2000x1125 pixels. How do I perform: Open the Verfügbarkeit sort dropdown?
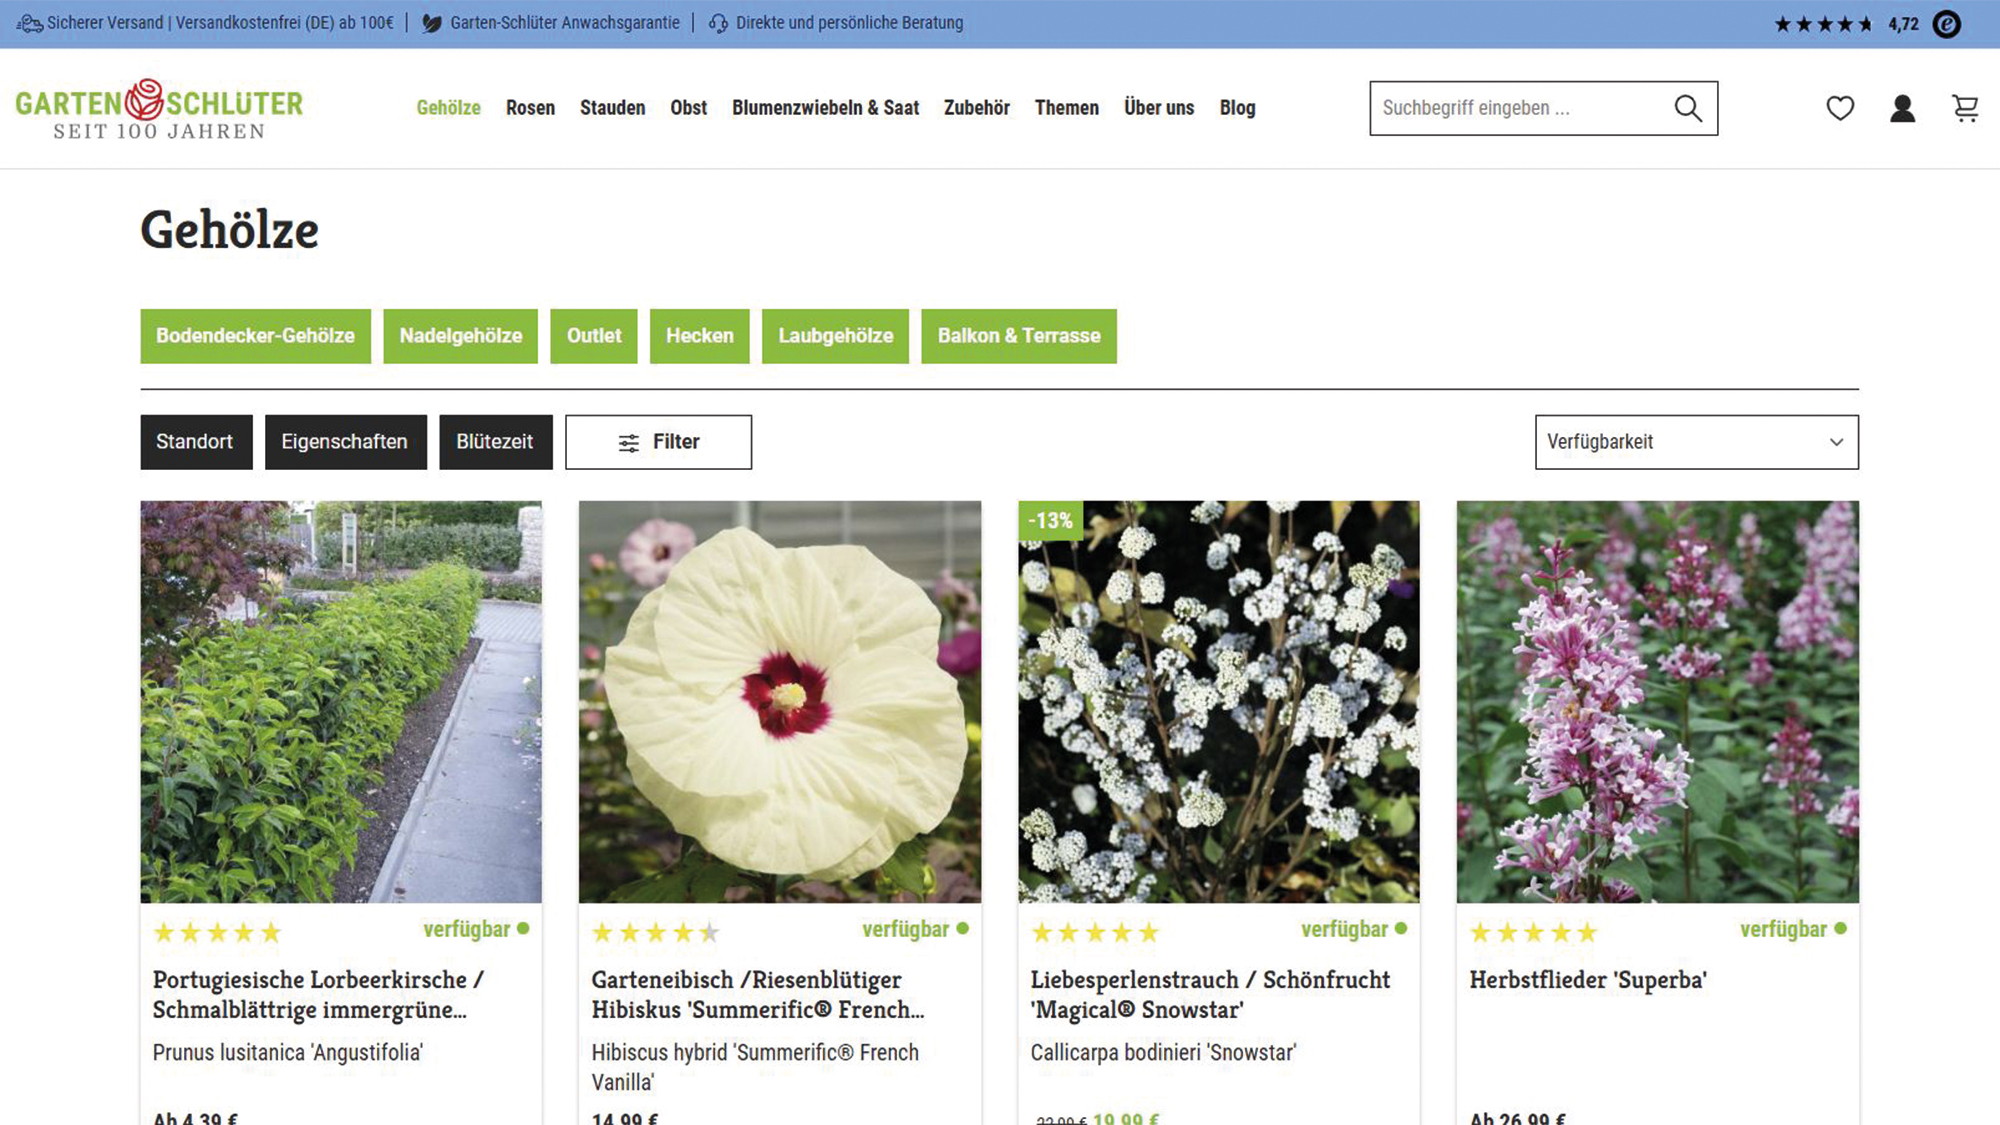pyautogui.click(x=1696, y=442)
